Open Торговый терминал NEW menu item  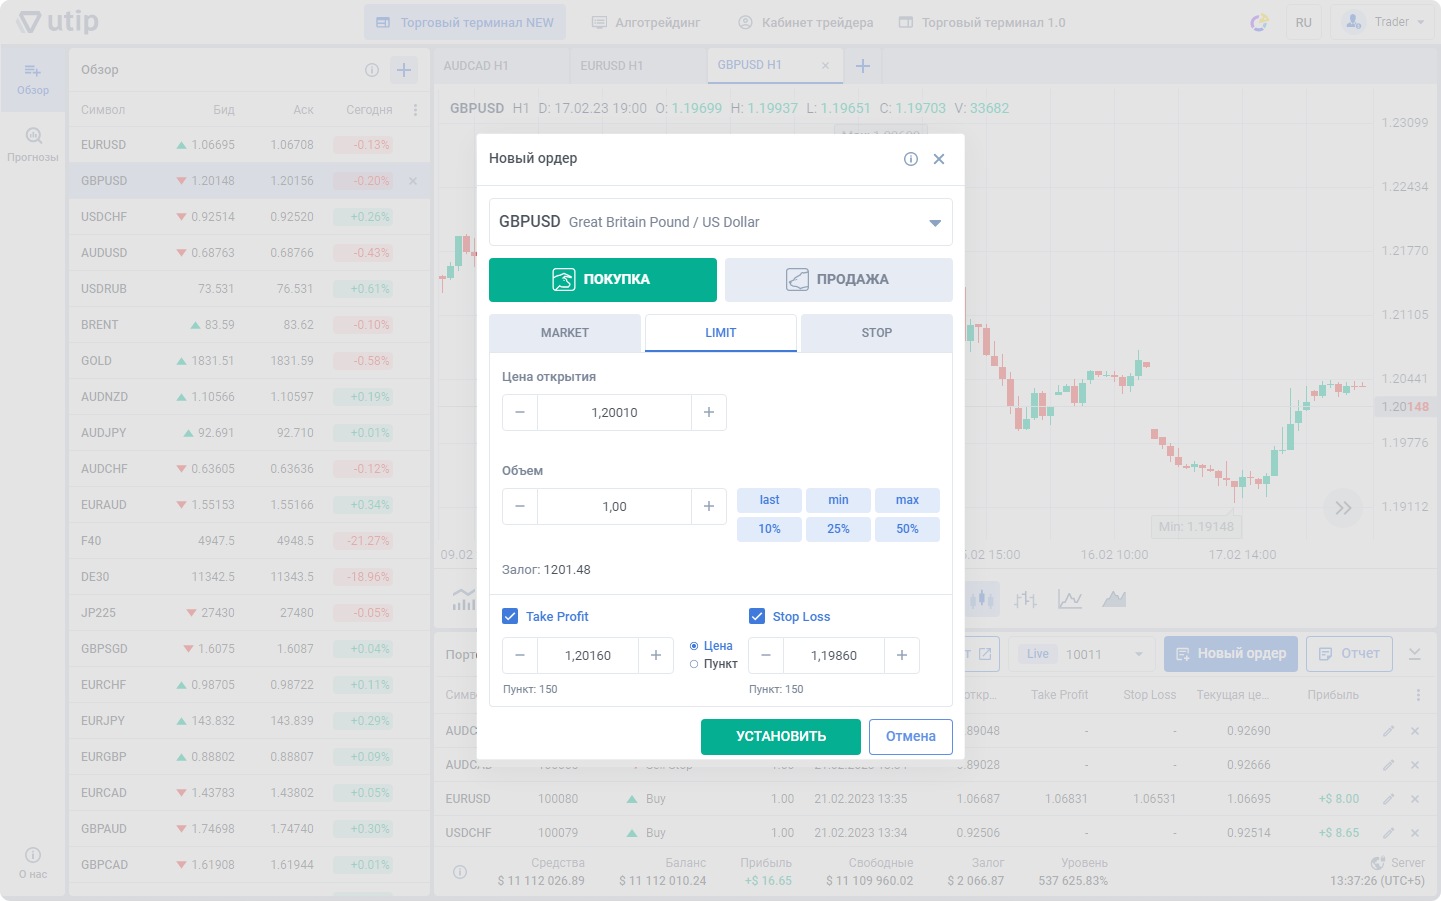click(465, 22)
